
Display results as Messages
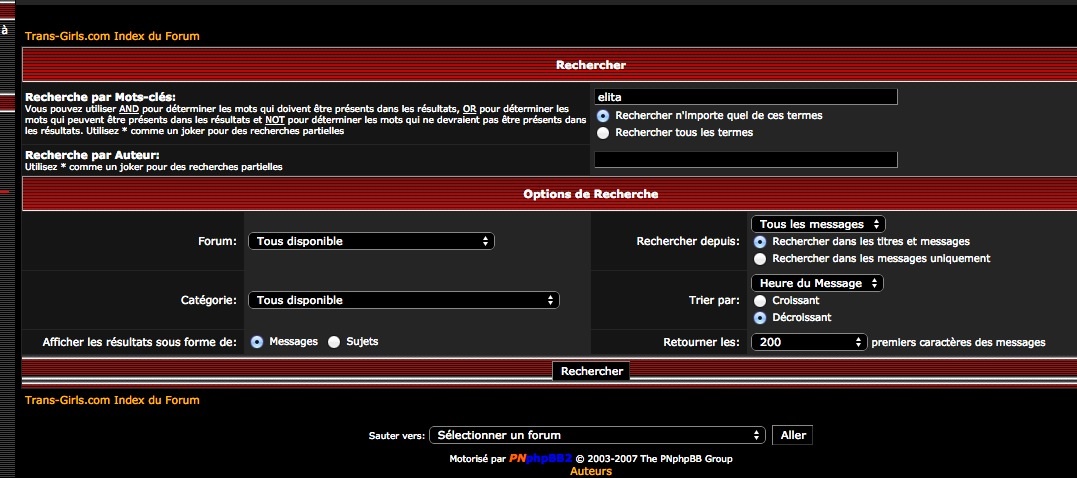click(x=257, y=342)
